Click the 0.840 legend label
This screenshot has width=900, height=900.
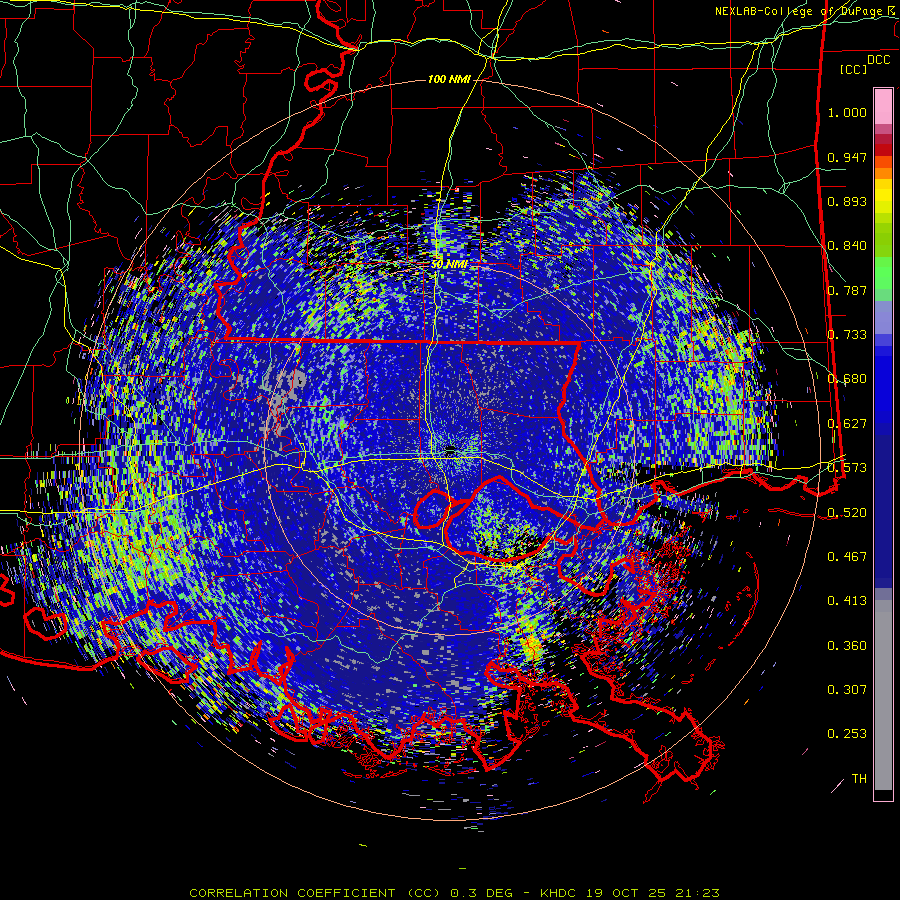click(847, 246)
